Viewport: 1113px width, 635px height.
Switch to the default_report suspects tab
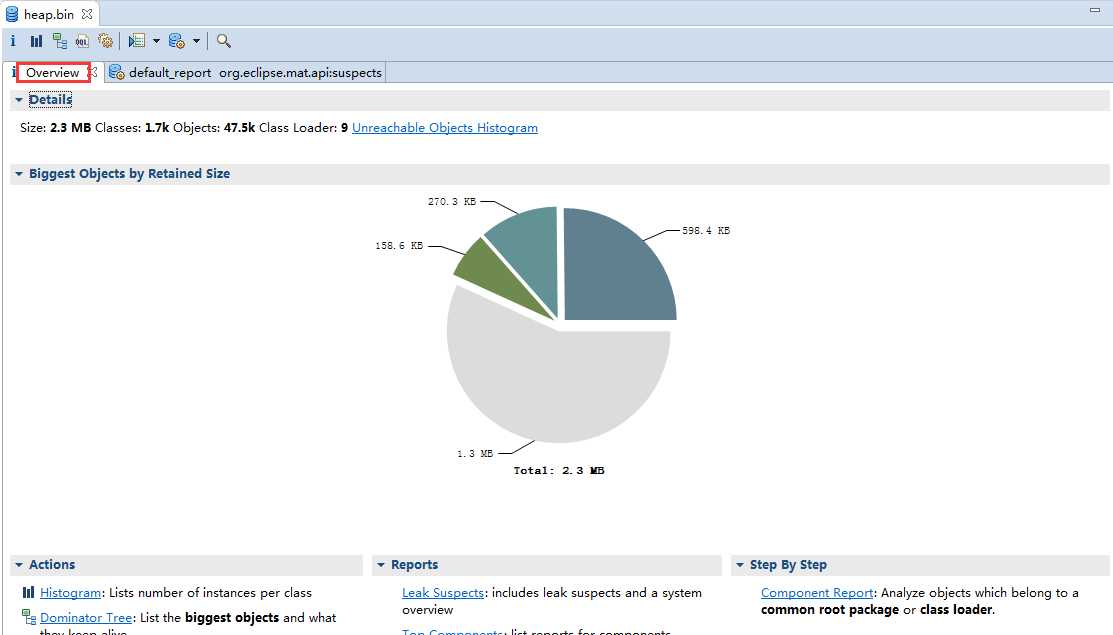tap(246, 72)
